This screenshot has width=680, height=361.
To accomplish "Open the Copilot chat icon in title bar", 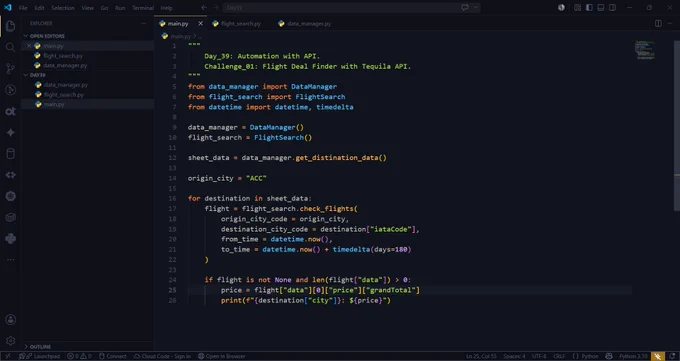I will coord(465,8).
